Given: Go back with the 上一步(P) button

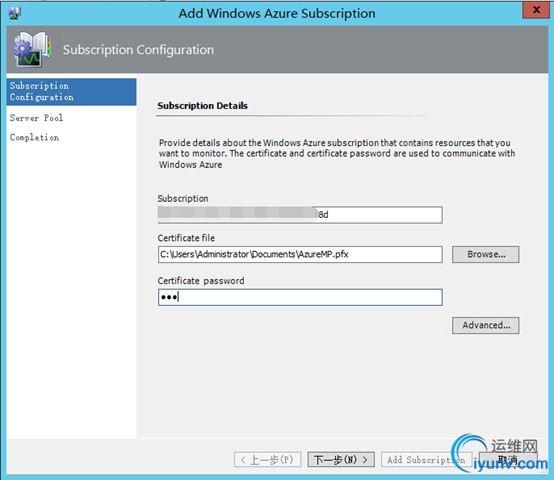Looking at the screenshot, I should (267, 460).
